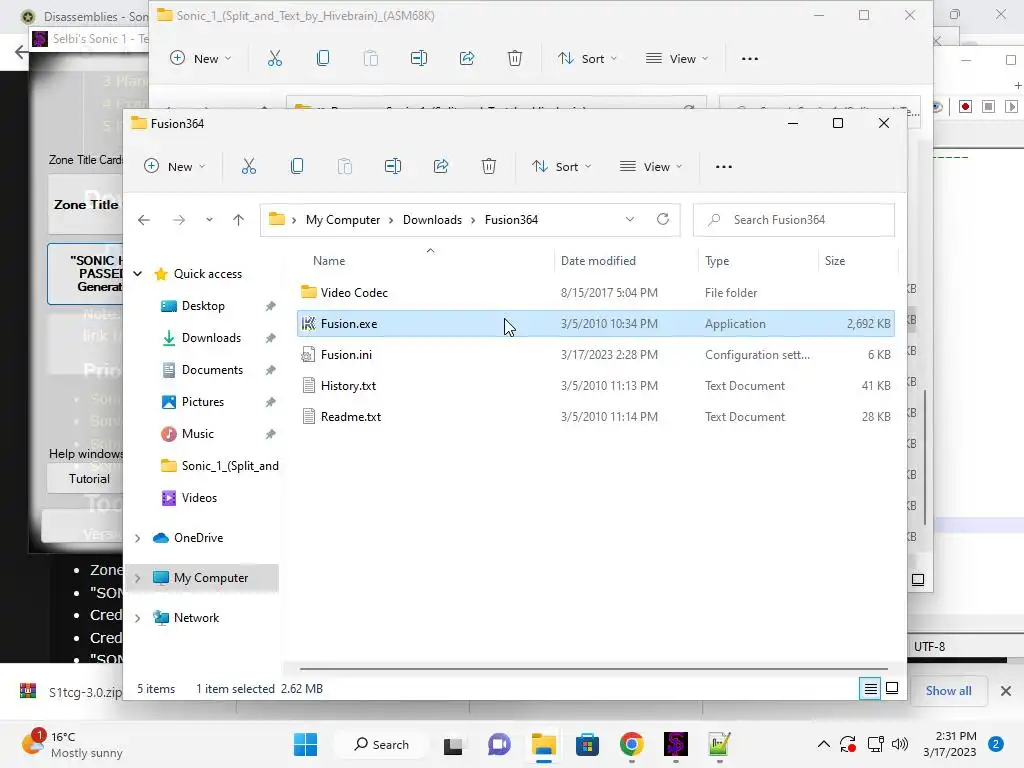Refresh the Fusion364 folder view
1024x768 pixels.
(x=663, y=219)
